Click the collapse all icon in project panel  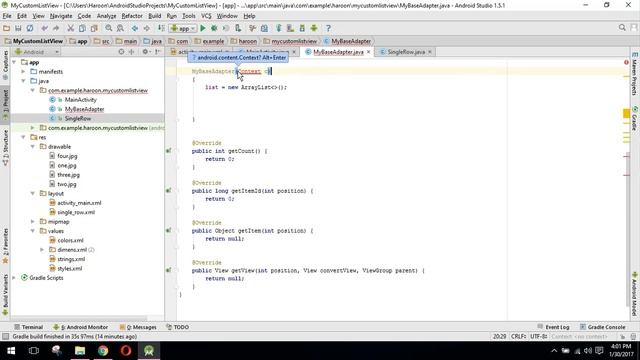pos(131,52)
